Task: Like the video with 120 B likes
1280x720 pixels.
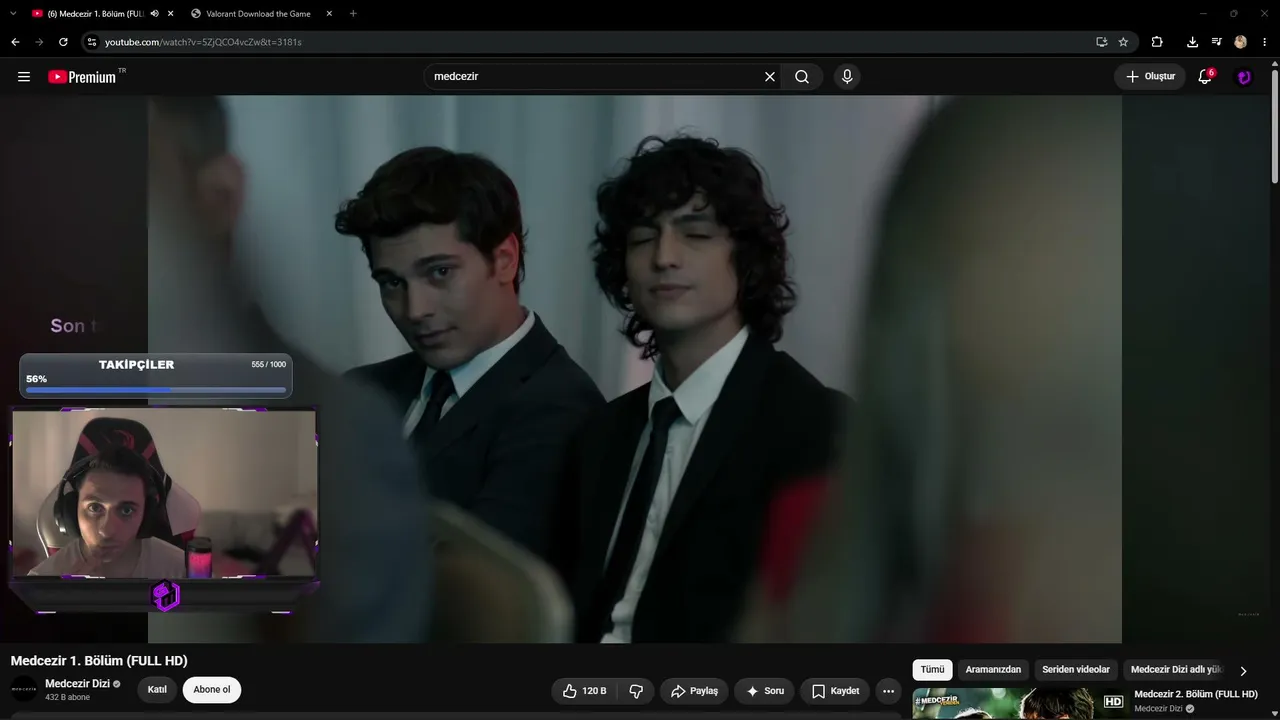Action: 584,691
